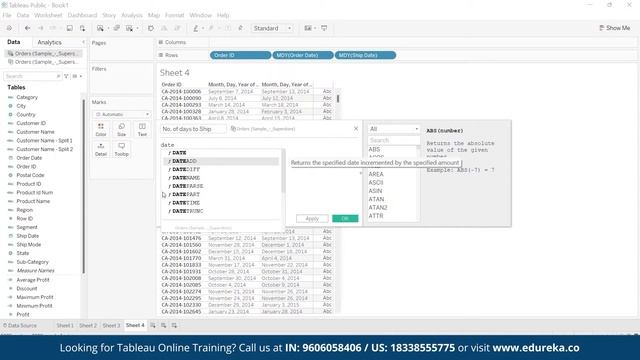Open the data pane view options dropdown
This screenshot has width=640, height=360.
coord(77,76)
